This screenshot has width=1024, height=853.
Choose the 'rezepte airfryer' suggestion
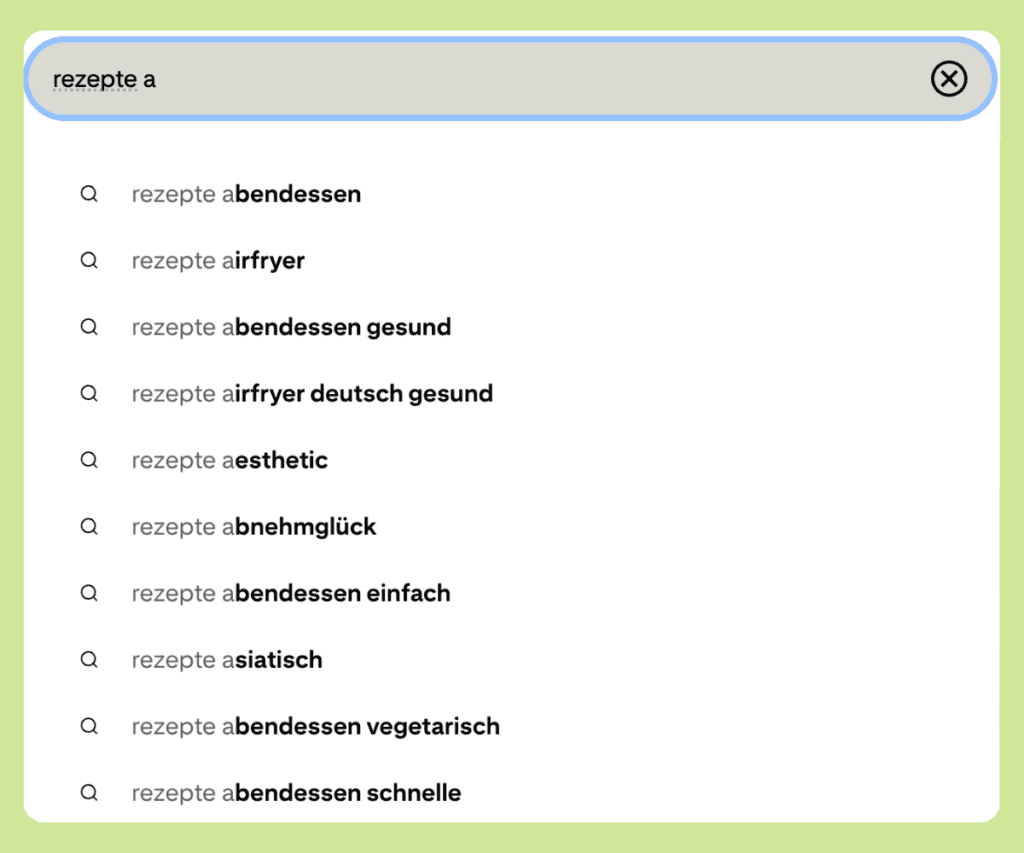tap(218, 261)
